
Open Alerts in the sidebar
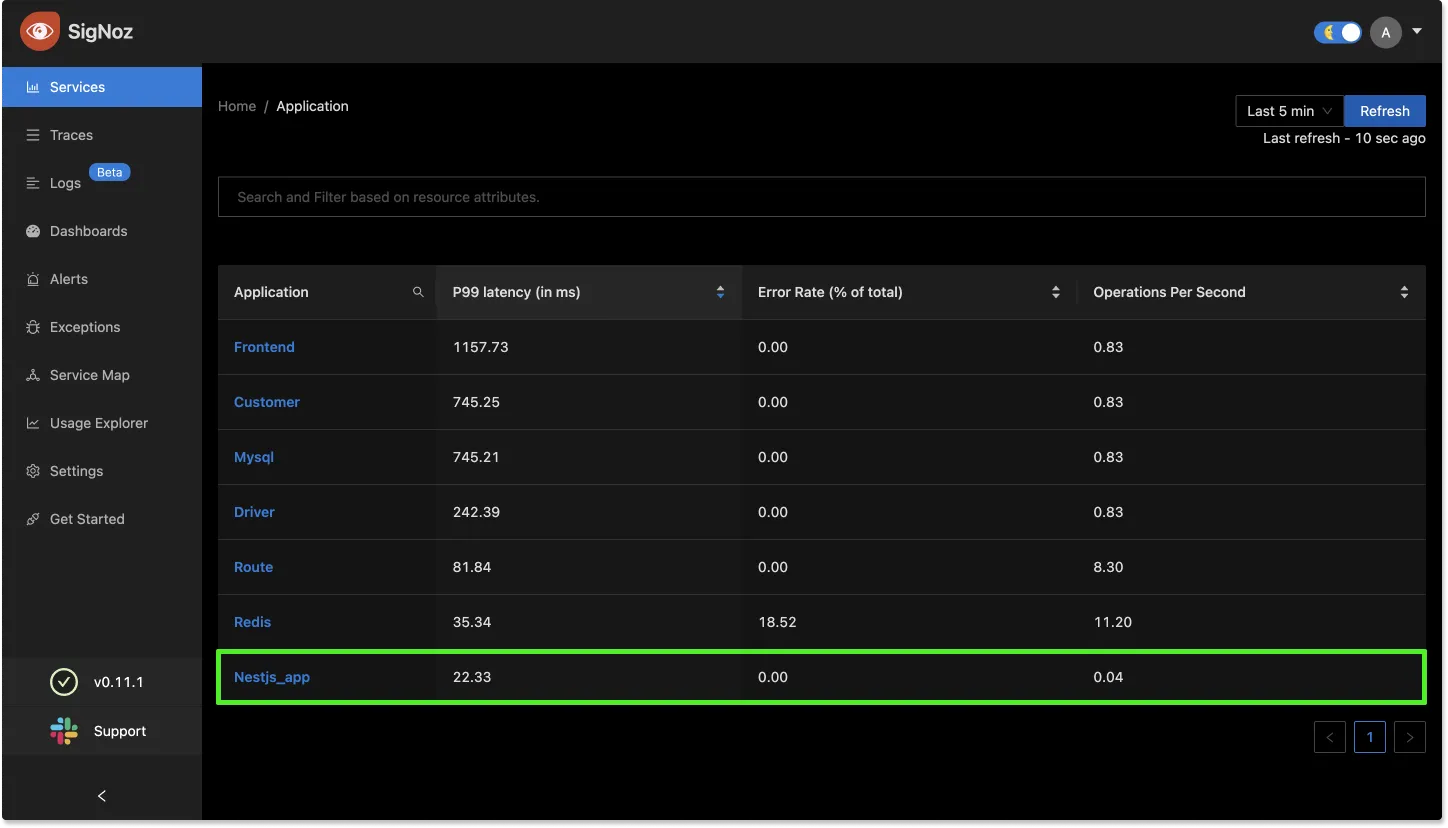102,279
